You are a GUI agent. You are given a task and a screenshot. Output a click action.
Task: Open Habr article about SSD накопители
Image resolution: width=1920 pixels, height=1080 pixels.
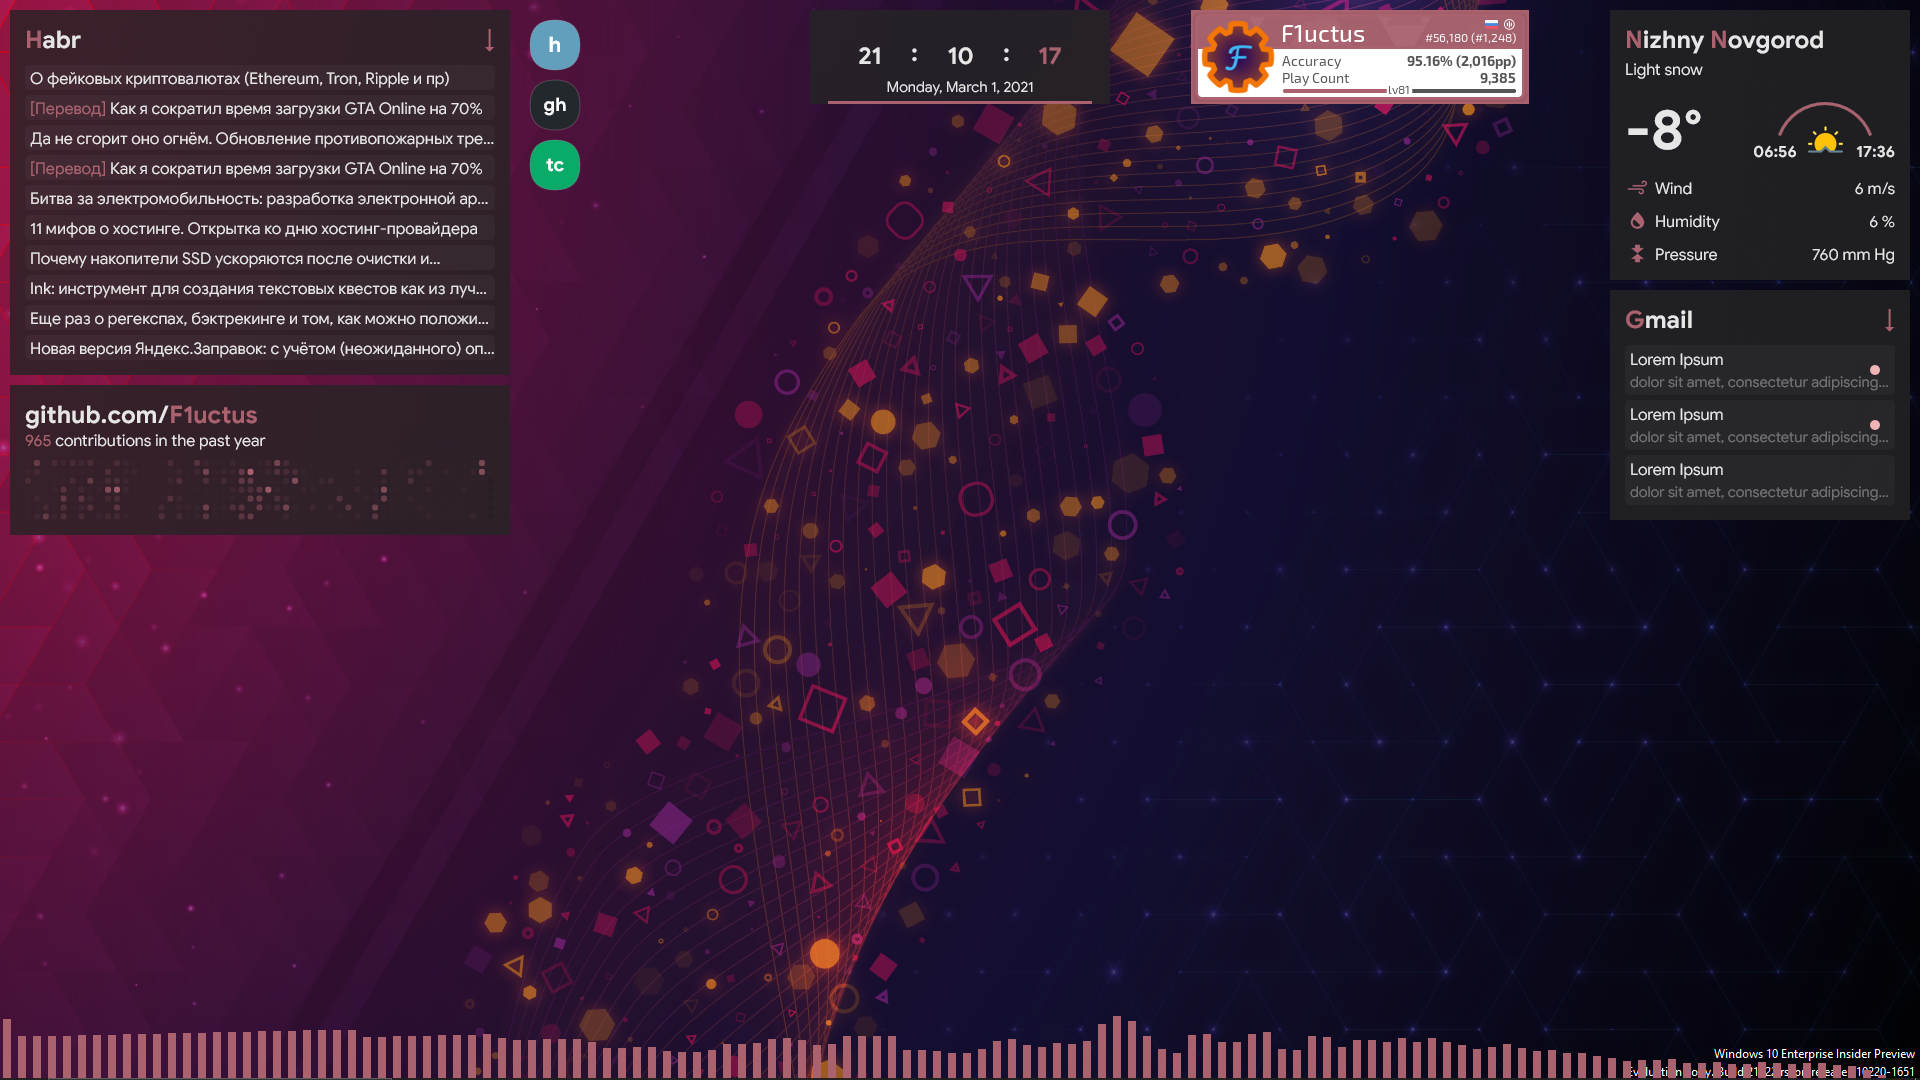pos(235,259)
